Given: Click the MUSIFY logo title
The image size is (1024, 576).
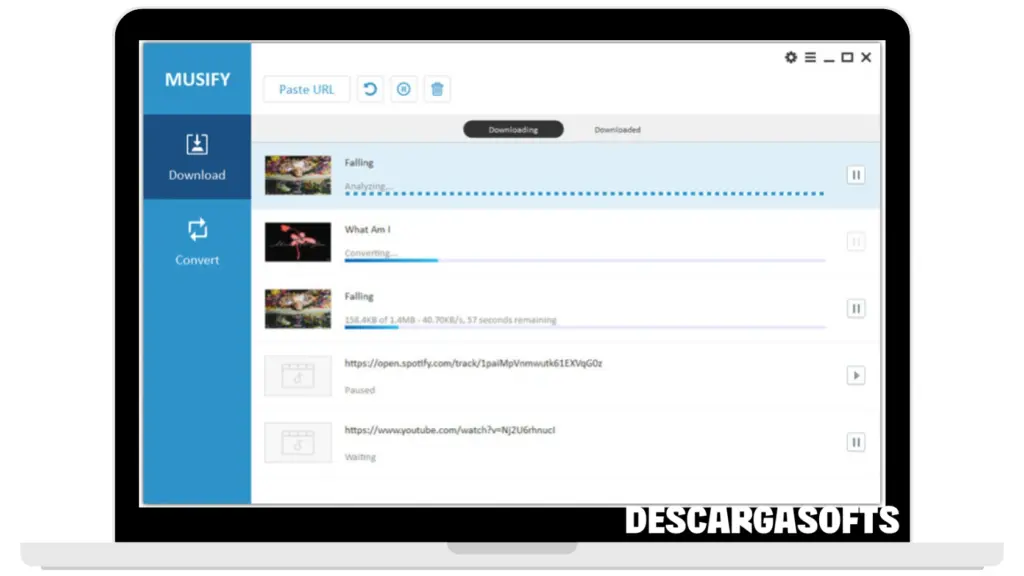Looking at the screenshot, I should [x=197, y=80].
